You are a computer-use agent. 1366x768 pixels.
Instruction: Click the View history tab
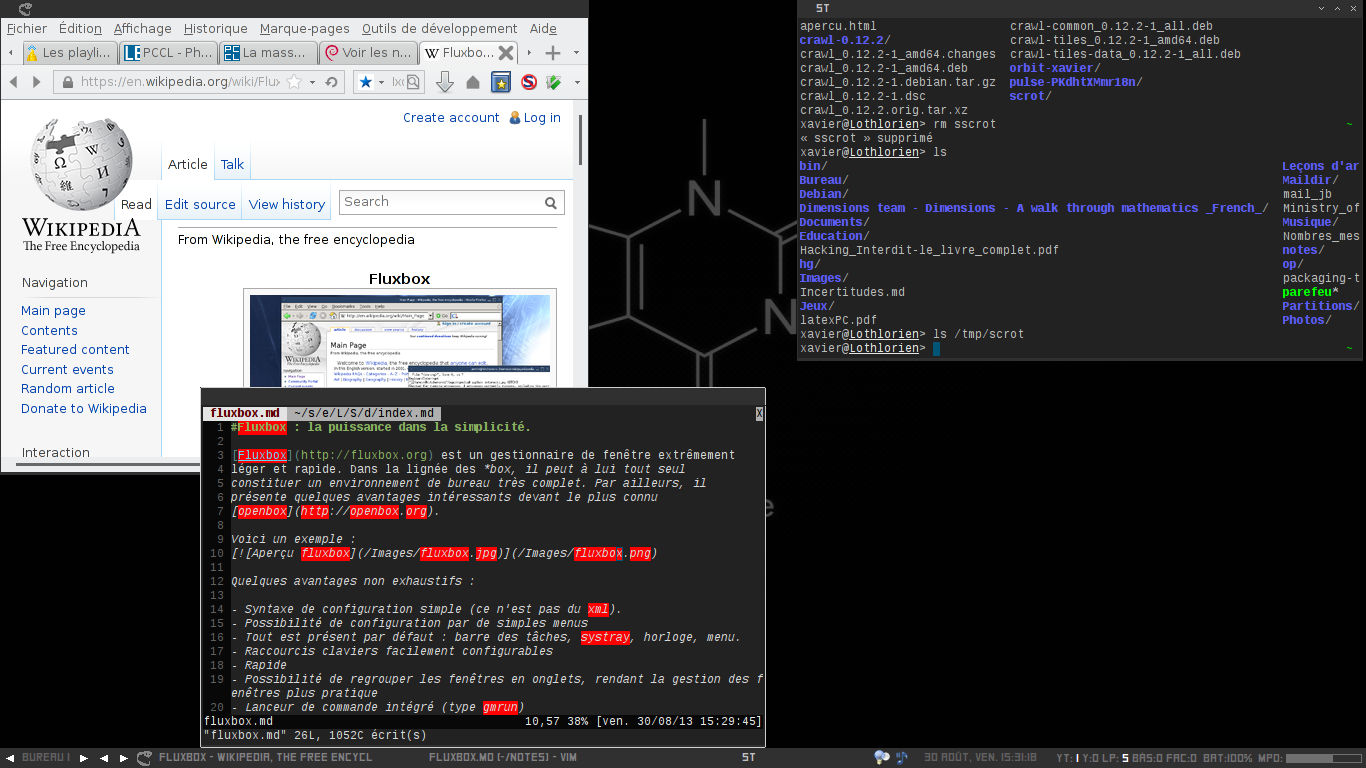click(287, 204)
